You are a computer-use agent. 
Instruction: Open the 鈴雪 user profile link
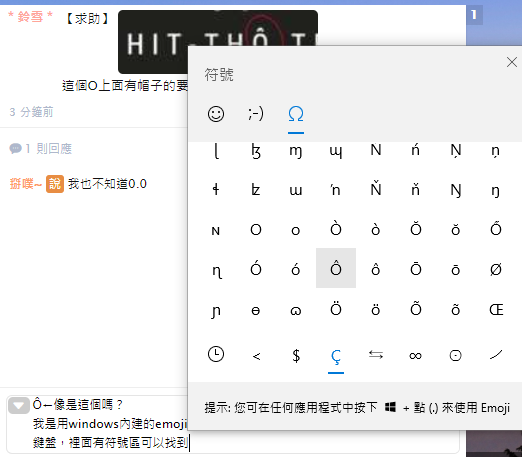click(30, 16)
